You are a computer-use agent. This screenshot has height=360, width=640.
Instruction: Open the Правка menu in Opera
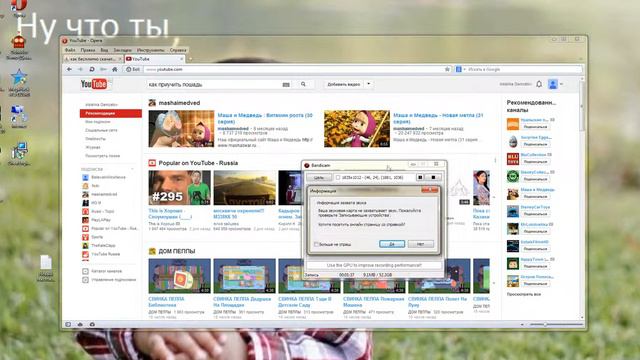click(x=88, y=50)
